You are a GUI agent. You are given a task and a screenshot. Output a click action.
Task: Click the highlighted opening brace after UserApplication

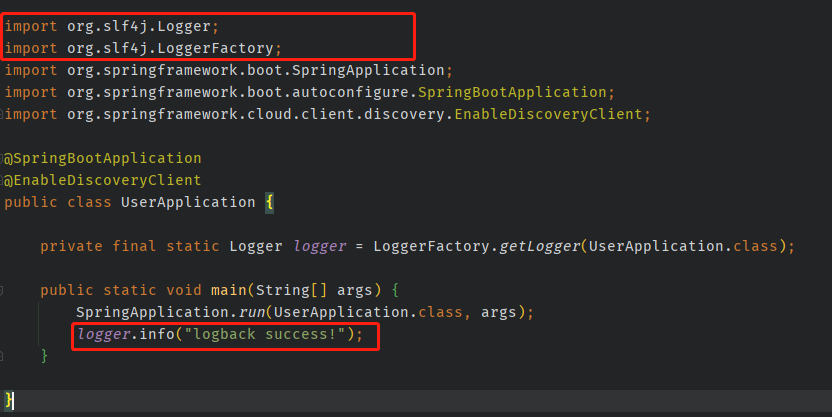[x=270, y=202]
